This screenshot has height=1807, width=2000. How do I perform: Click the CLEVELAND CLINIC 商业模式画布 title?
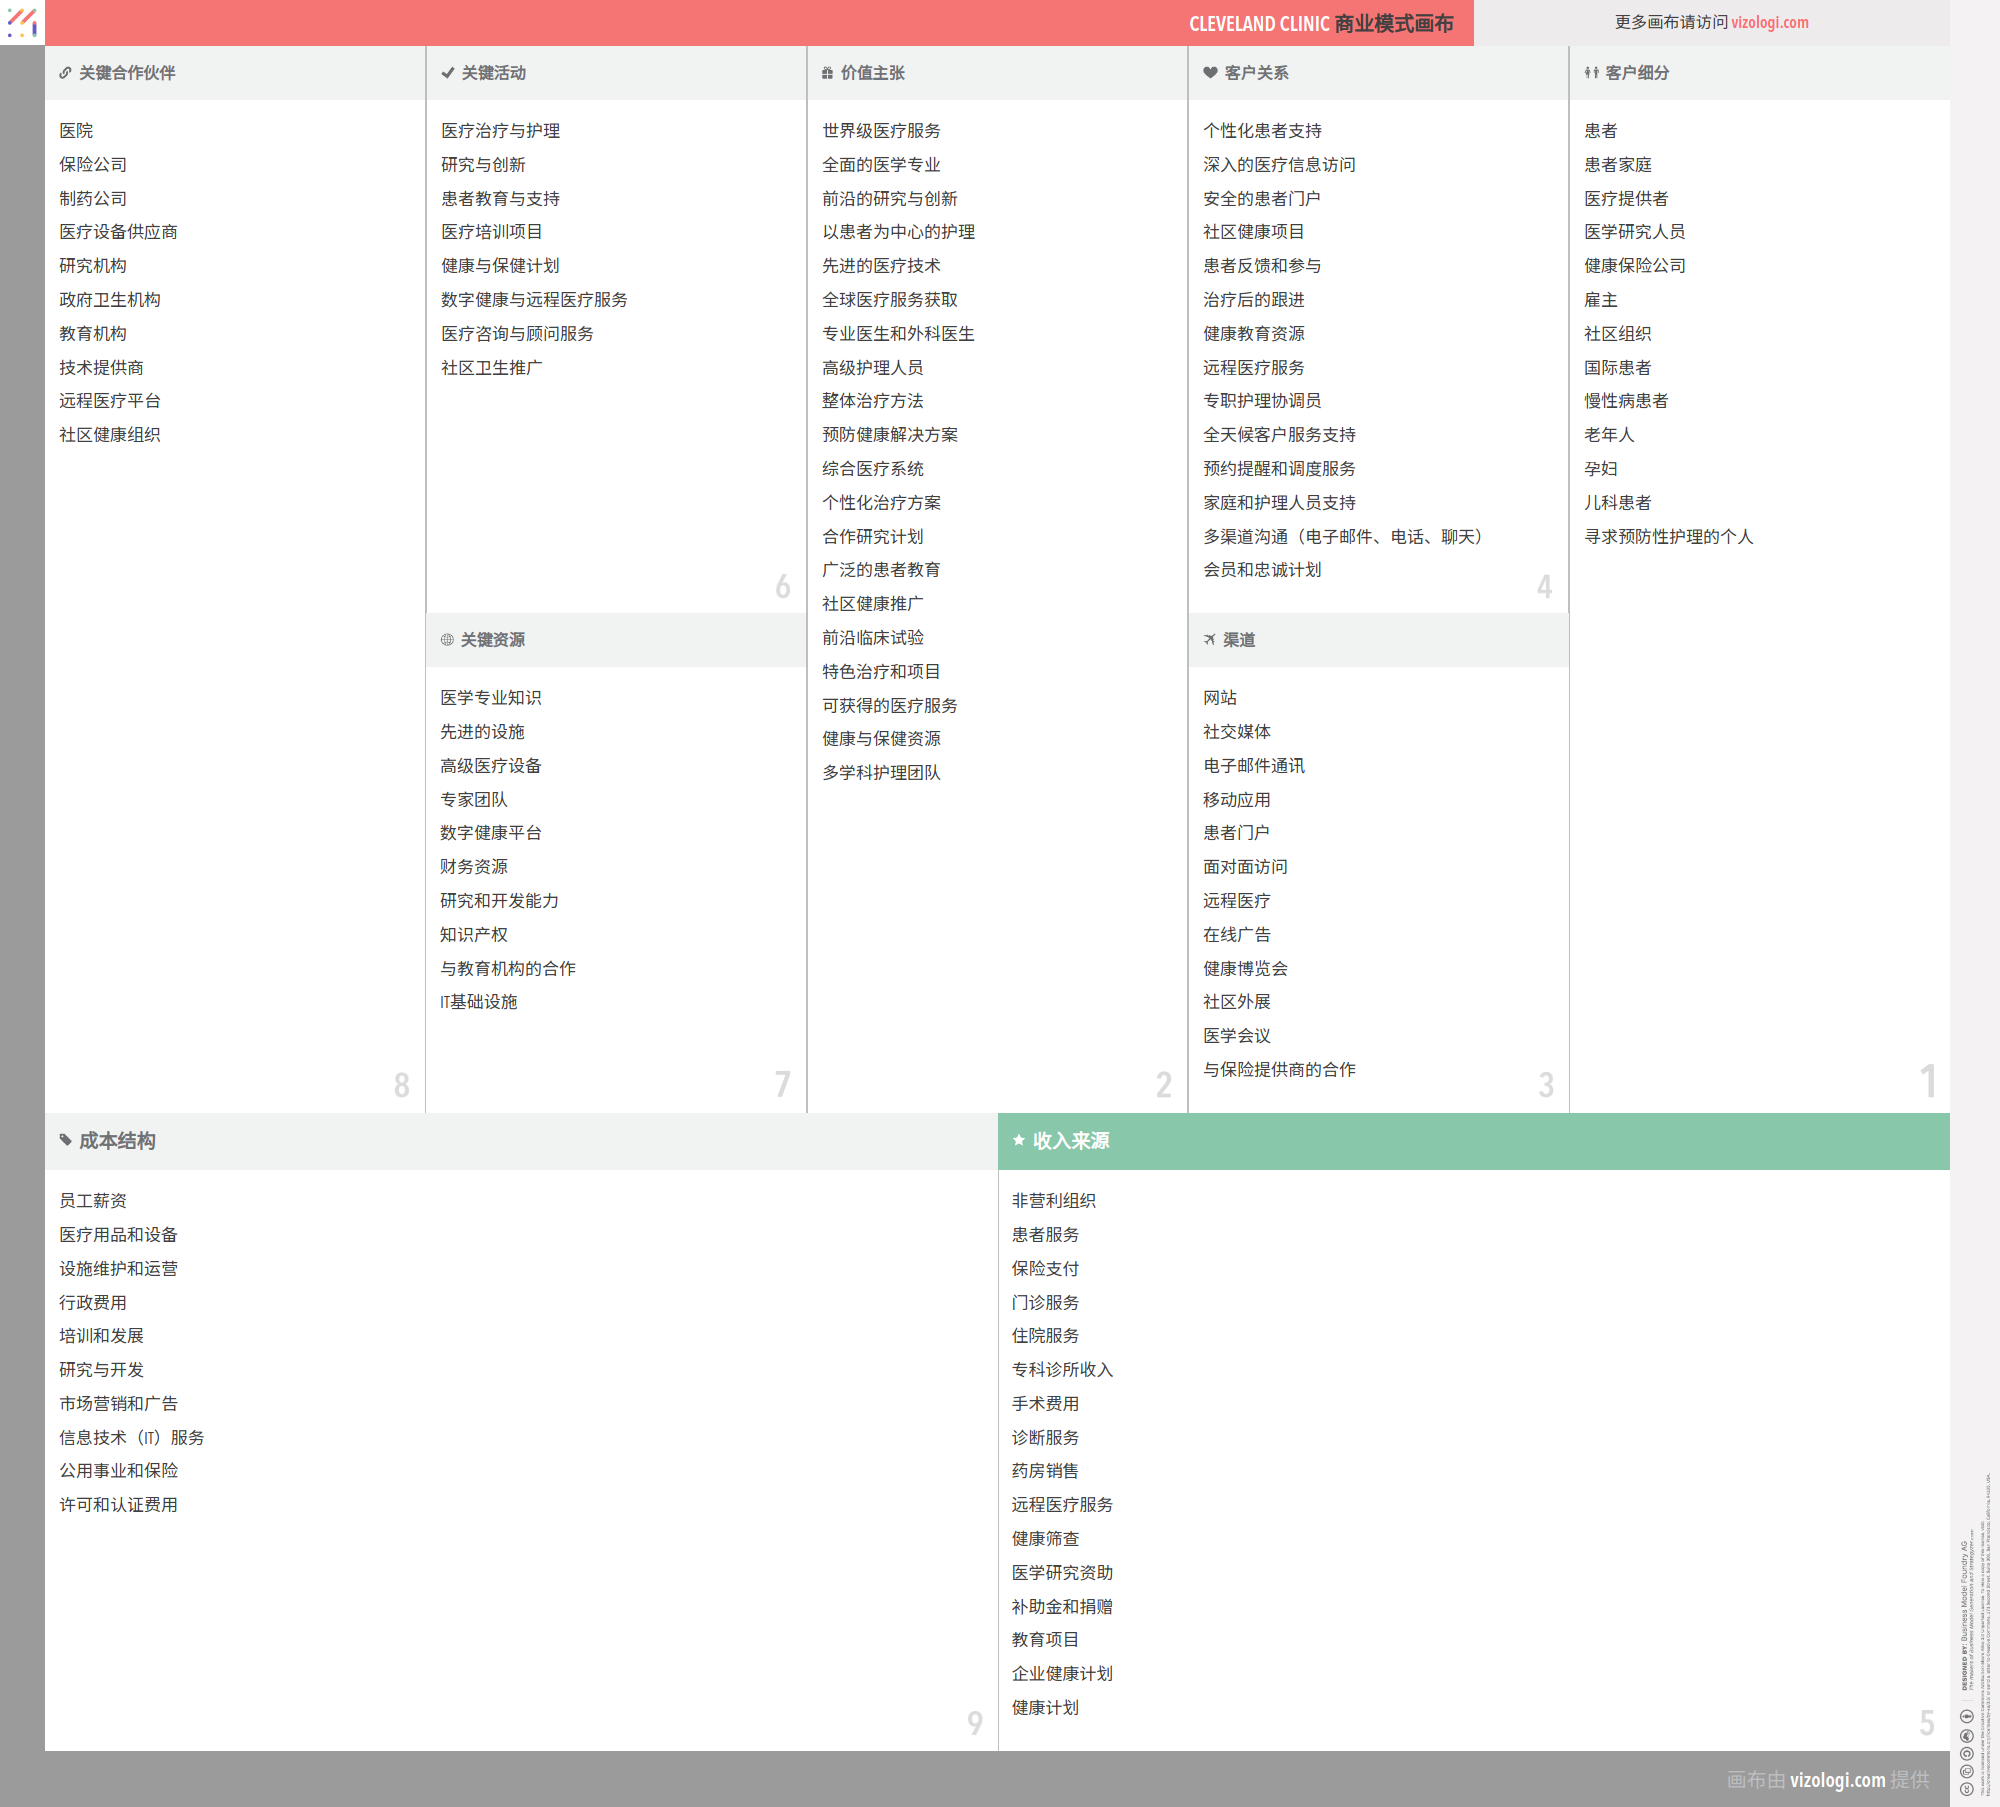point(1320,23)
